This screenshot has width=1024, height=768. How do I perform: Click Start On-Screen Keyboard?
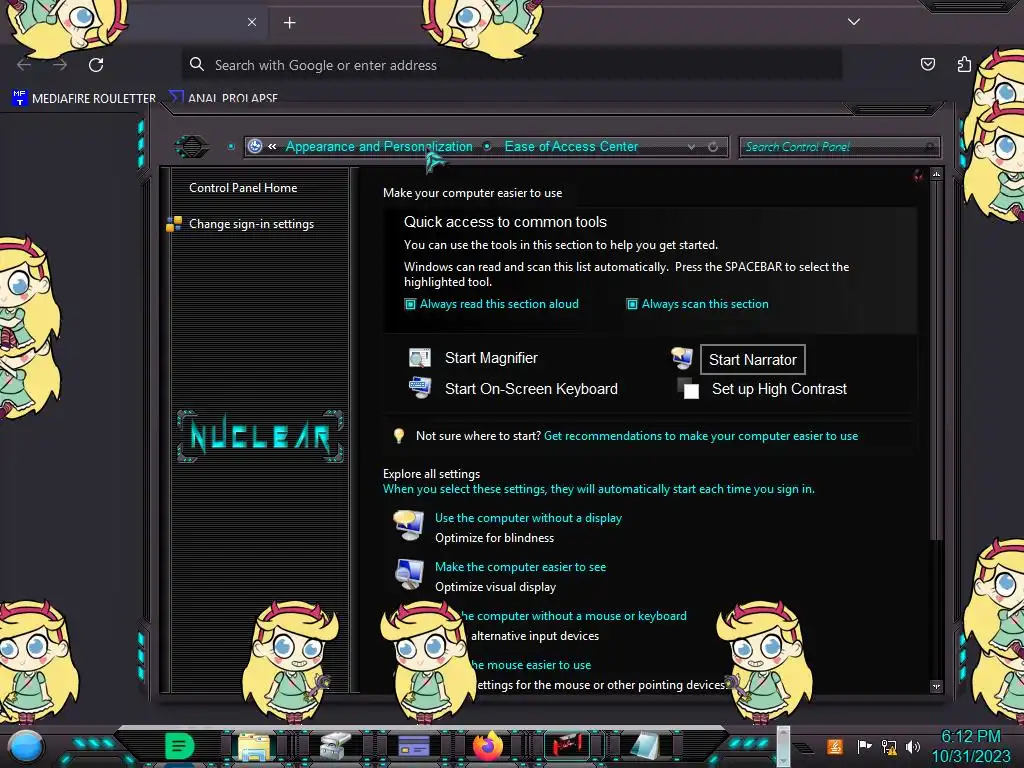531,389
